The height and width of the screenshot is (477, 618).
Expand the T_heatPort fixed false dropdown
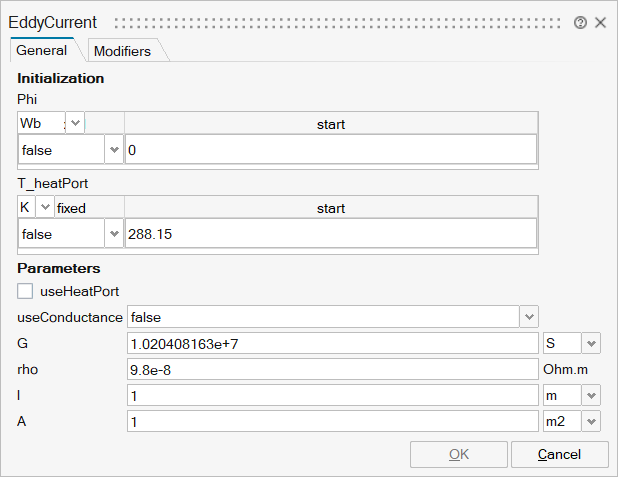113,233
